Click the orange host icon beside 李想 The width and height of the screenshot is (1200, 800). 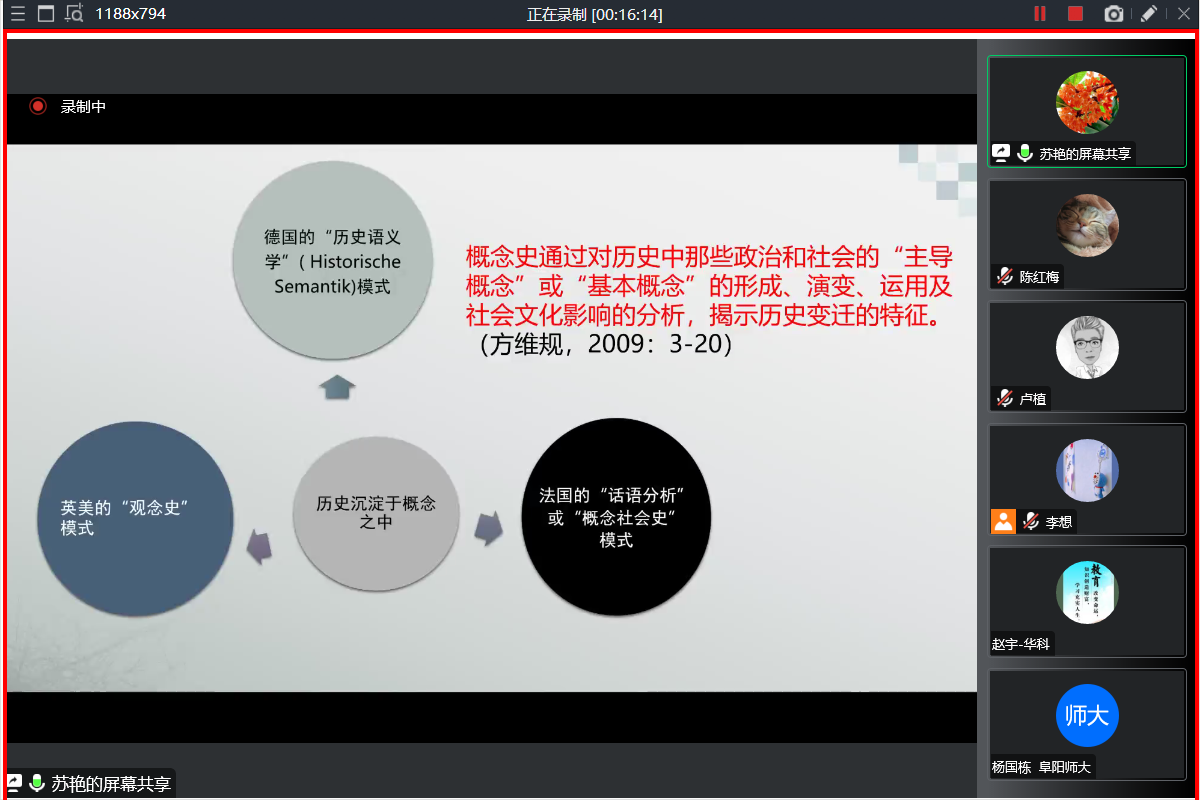1003,521
